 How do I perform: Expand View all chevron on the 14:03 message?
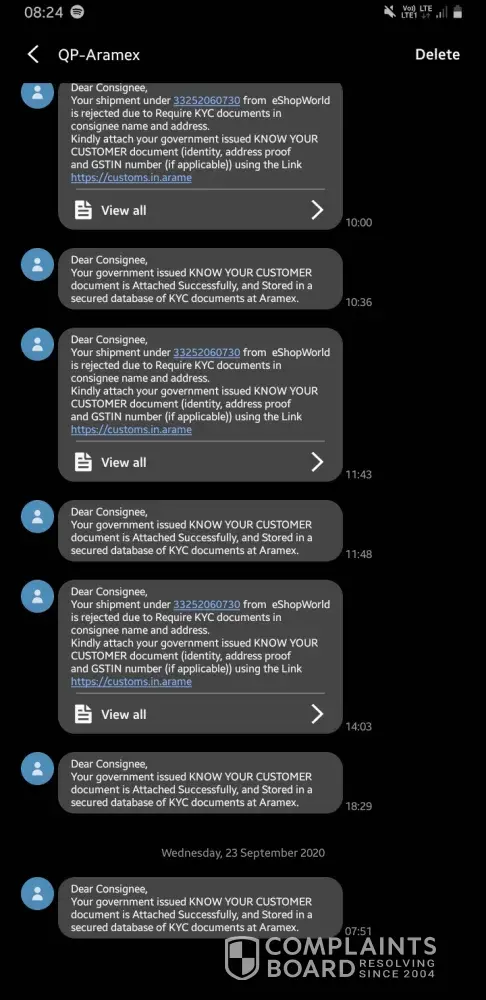pos(317,714)
